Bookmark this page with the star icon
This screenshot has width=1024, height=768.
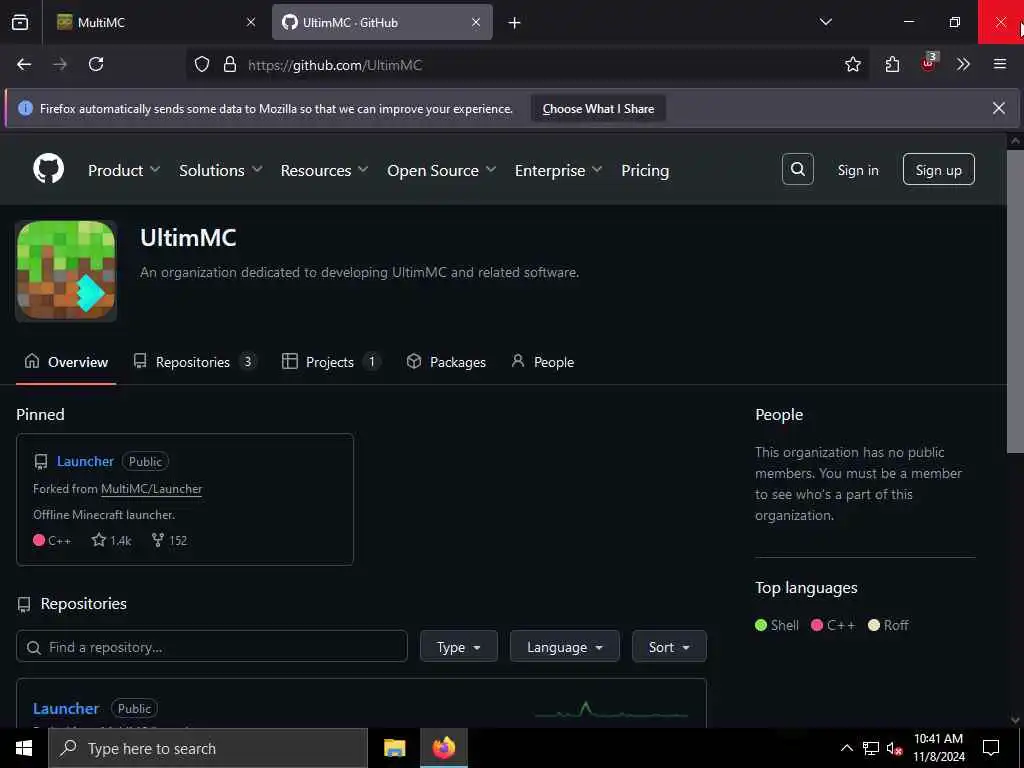(x=852, y=64)
